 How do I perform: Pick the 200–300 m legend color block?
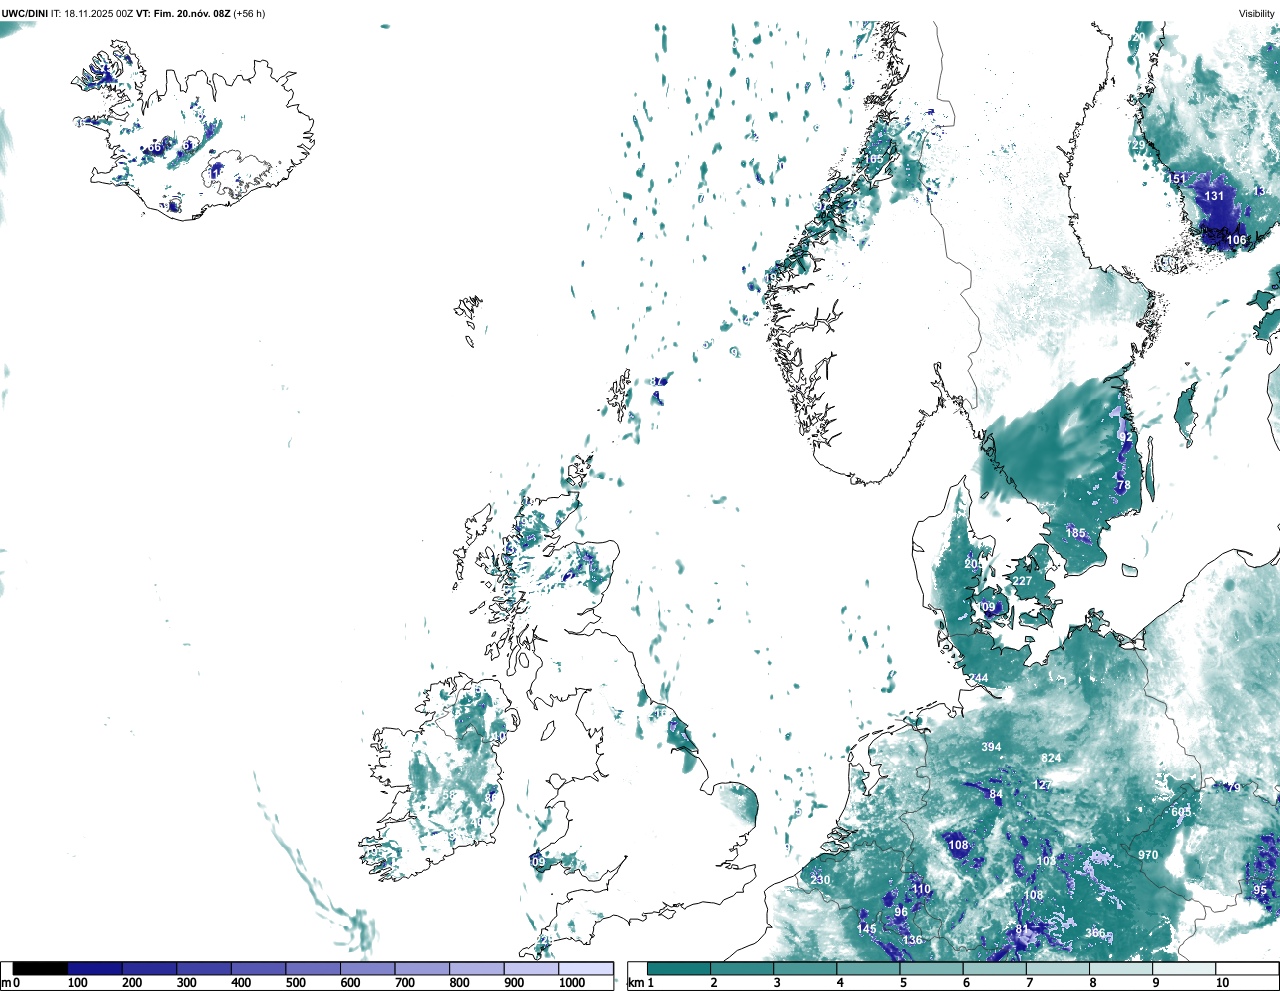click(150, 968)
